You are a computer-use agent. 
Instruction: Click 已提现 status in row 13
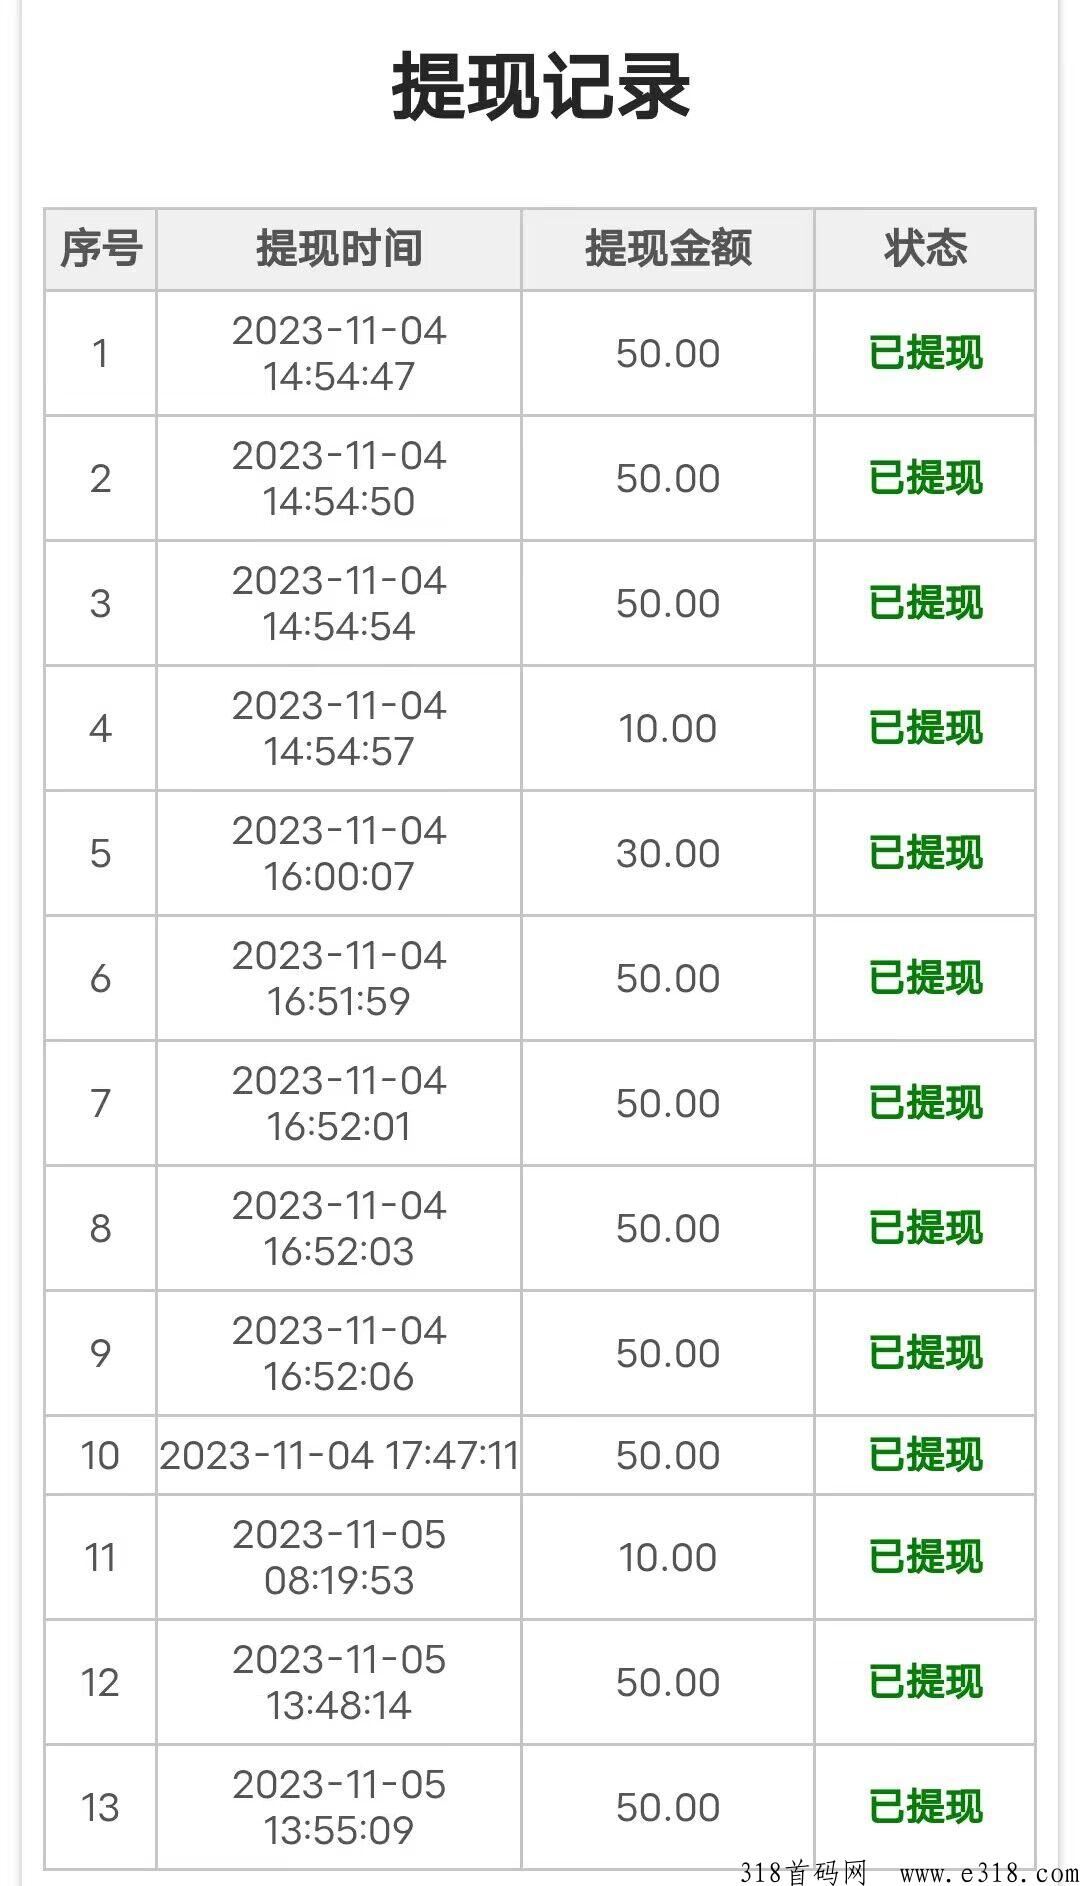point(925,1807)
